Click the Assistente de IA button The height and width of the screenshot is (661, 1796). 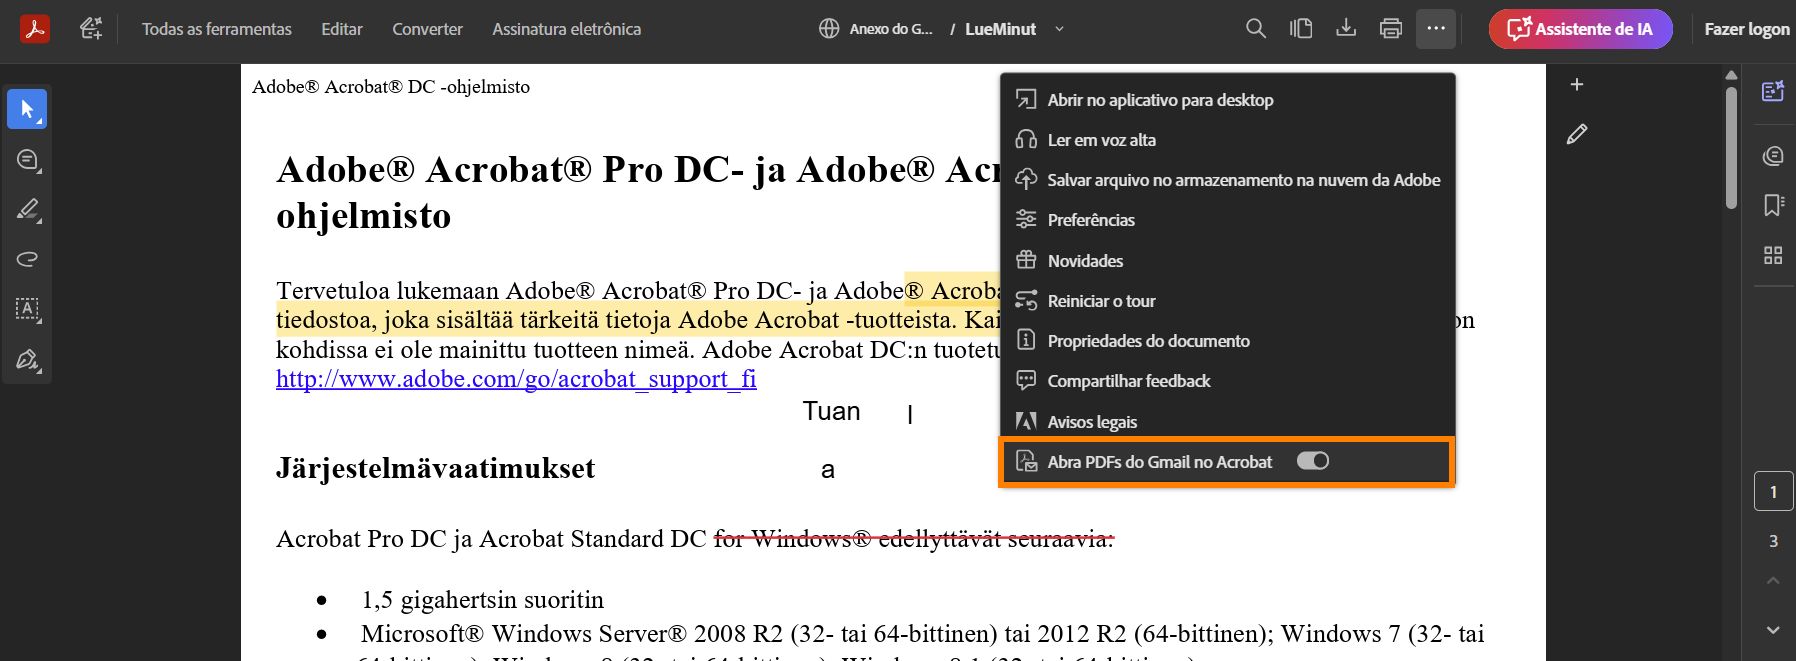pos(1580,29)
